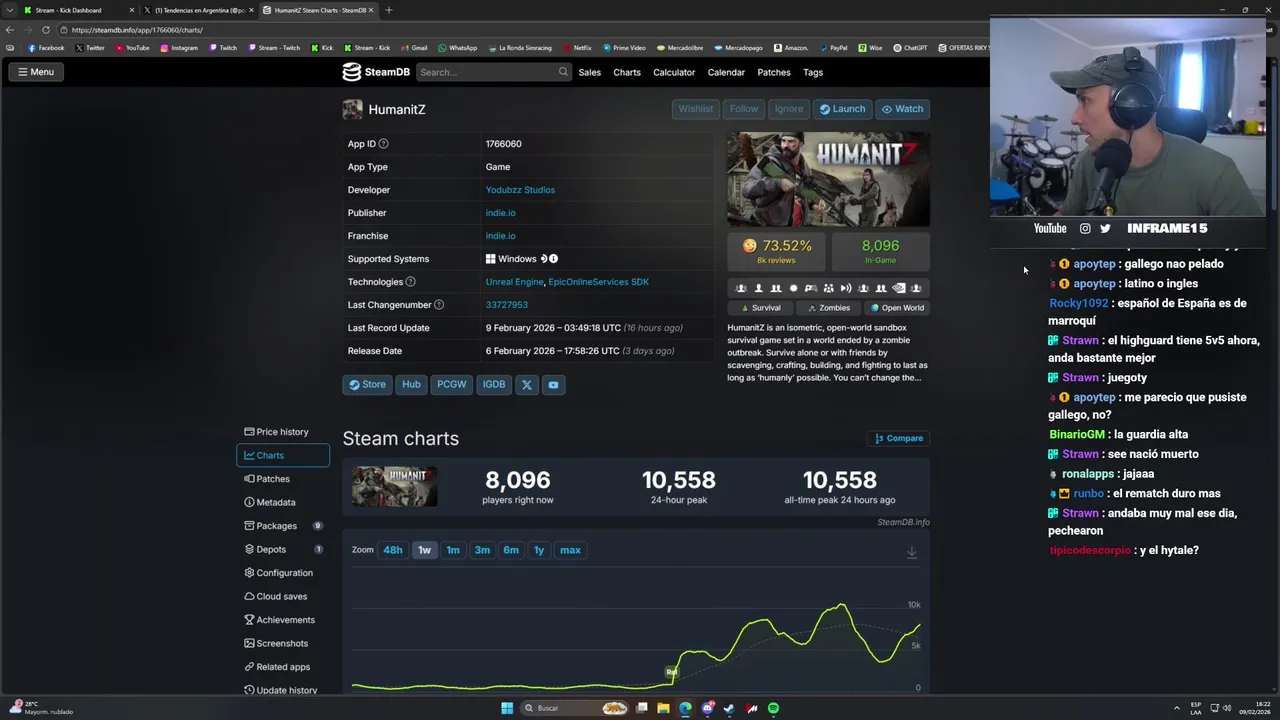Click the Ignore button
This screenshot has width=1280, height=720.
click(789, 109)
